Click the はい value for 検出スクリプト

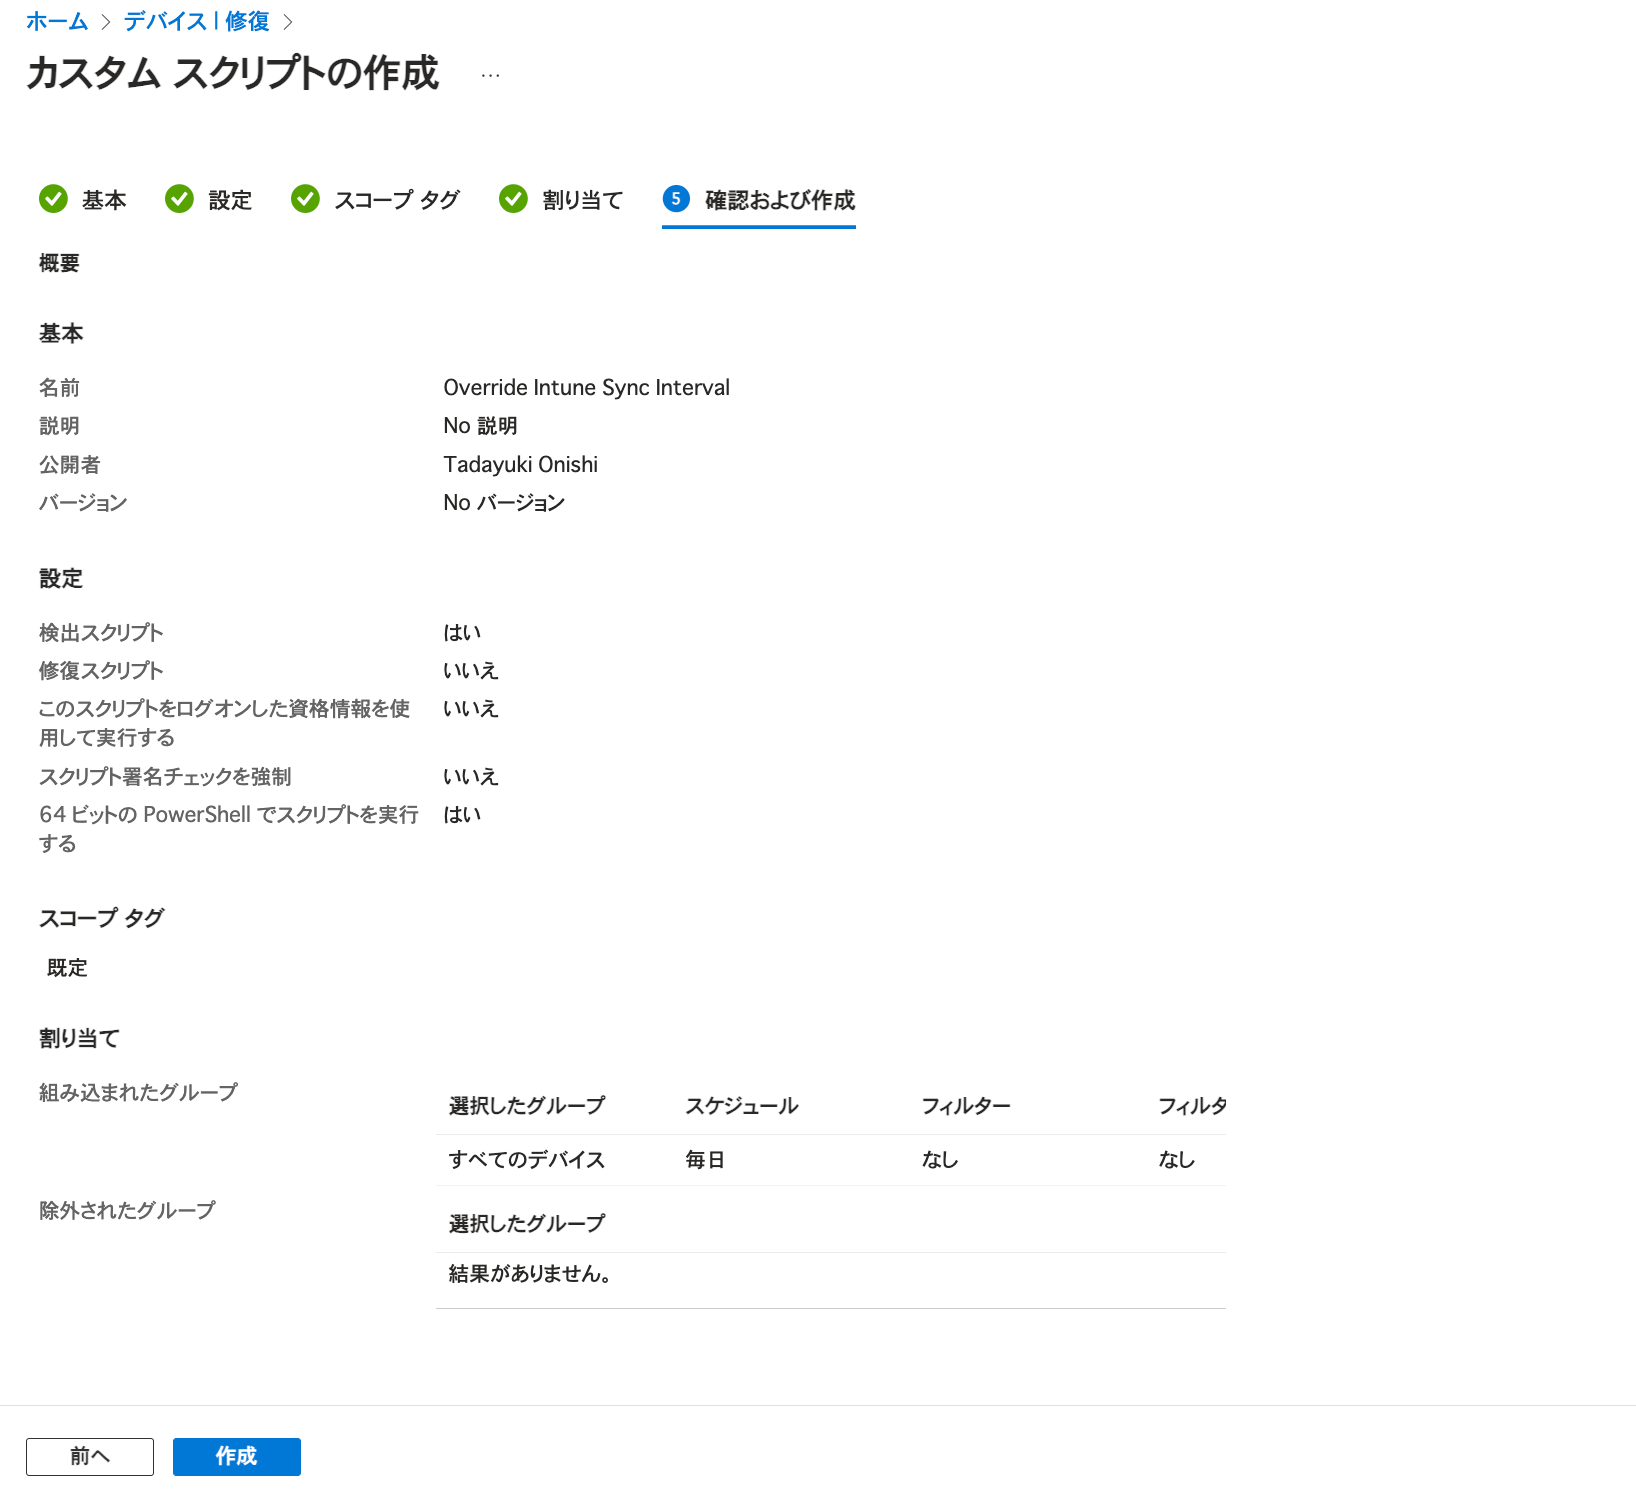pos(462,633)
